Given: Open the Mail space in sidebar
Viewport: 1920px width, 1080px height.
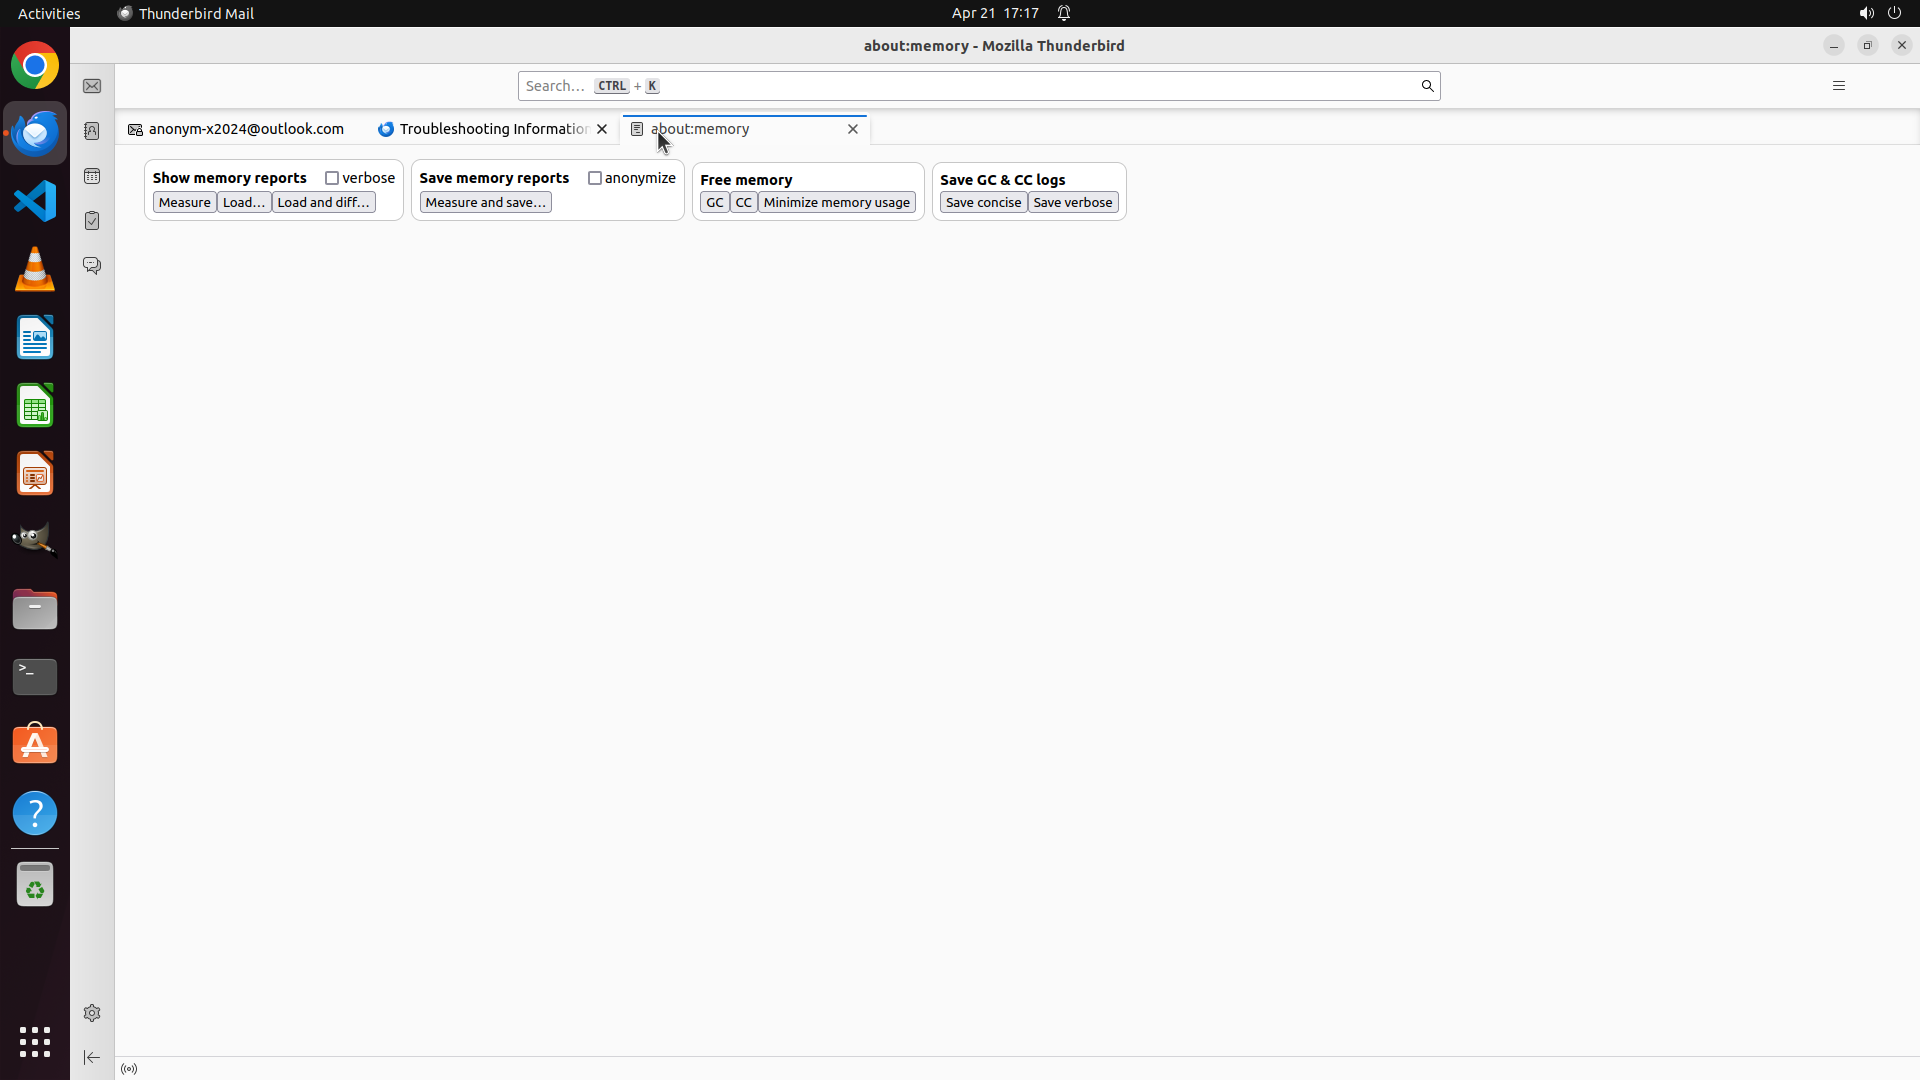Looking at the screenshot, I should 92,86.
